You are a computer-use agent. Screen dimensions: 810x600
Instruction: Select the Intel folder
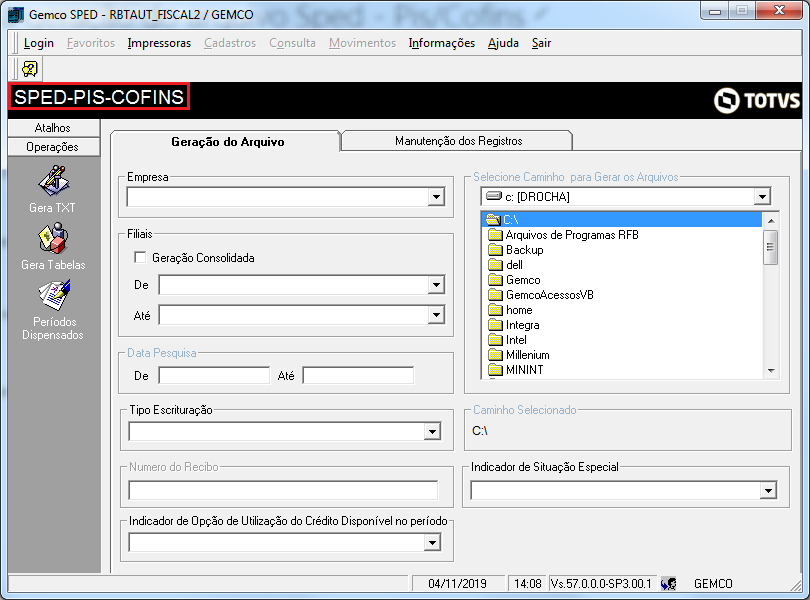tap(508, 340)
